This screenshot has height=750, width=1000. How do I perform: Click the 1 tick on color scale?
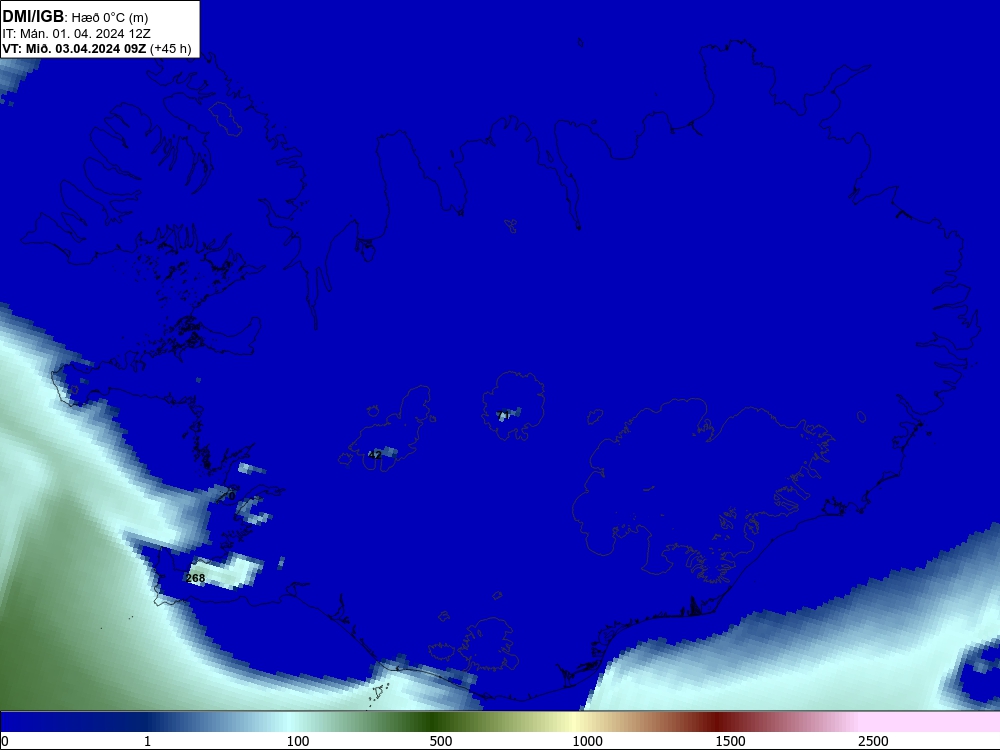pos(147,740)
